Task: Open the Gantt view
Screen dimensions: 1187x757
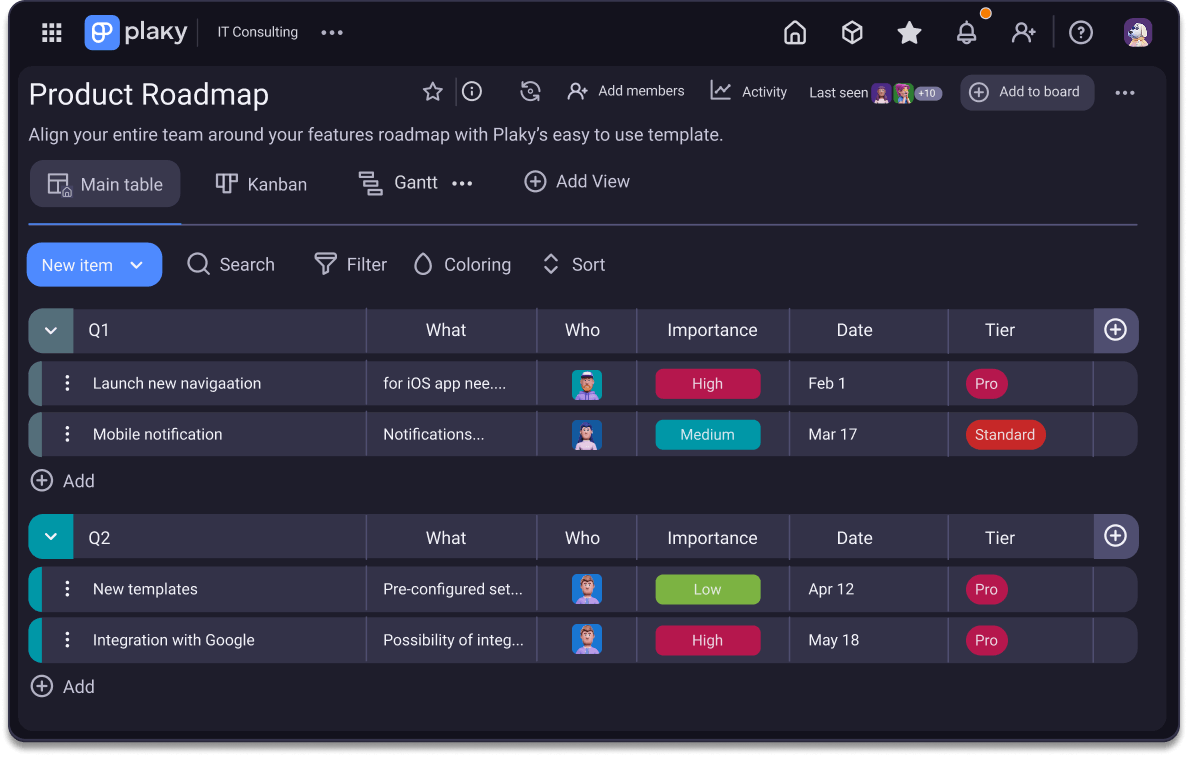Action: (398, 182)
